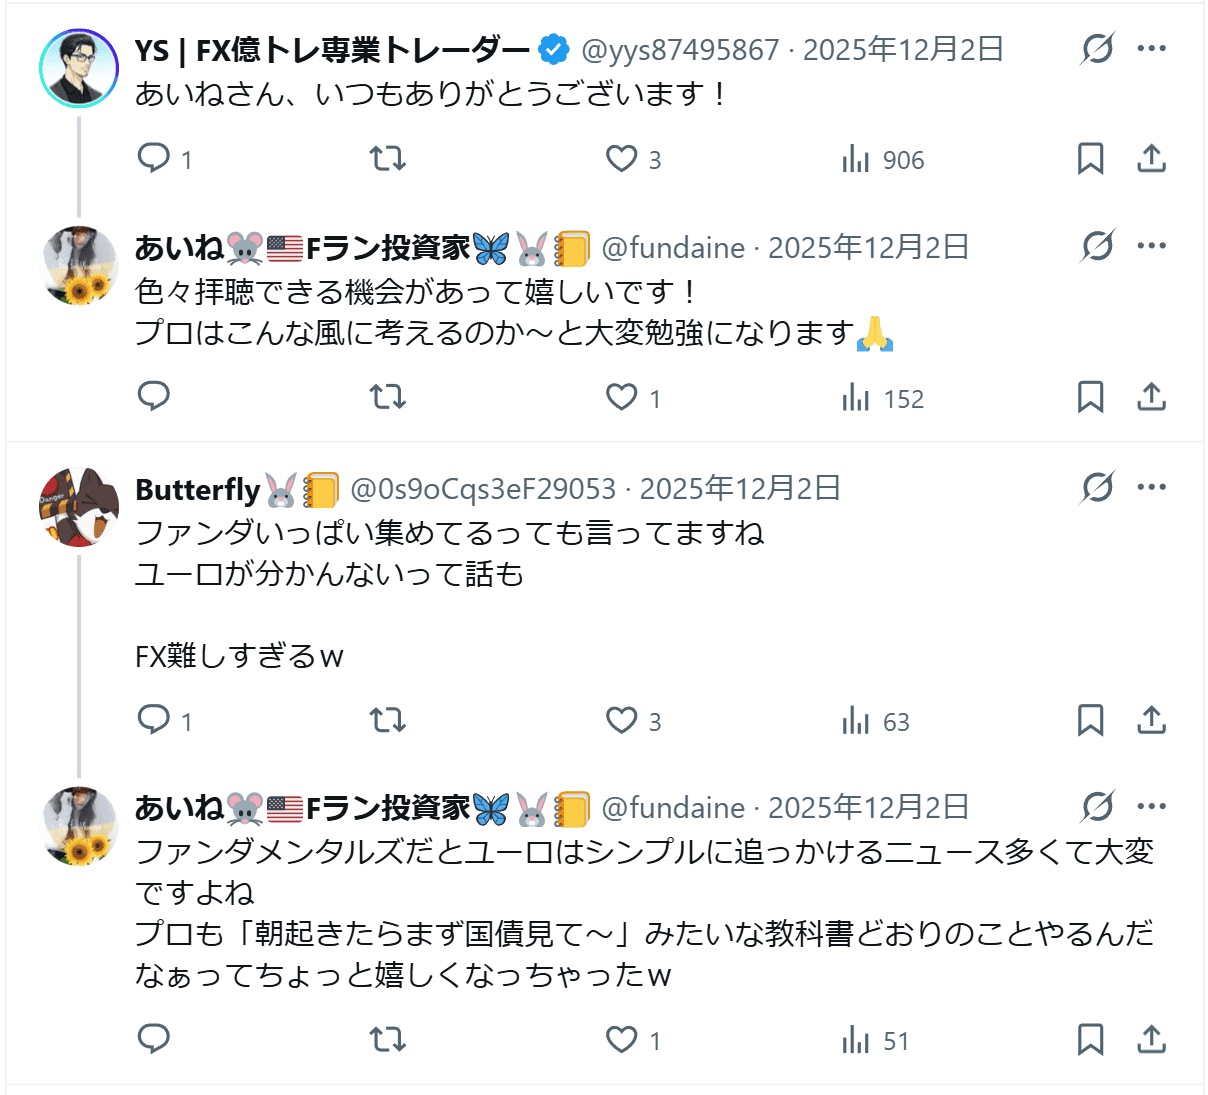Image resolution: width=1208 pixels, height=1095 pixels.
Task: Open more options menu on Butterfly's tweet
Action: pos(1152,487)
